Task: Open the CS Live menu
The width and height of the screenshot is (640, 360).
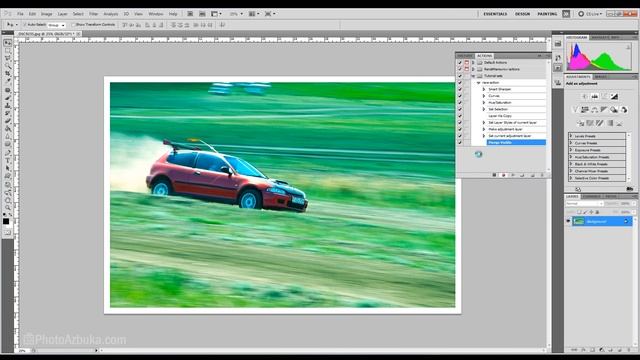Action: [x=591, y=14]
